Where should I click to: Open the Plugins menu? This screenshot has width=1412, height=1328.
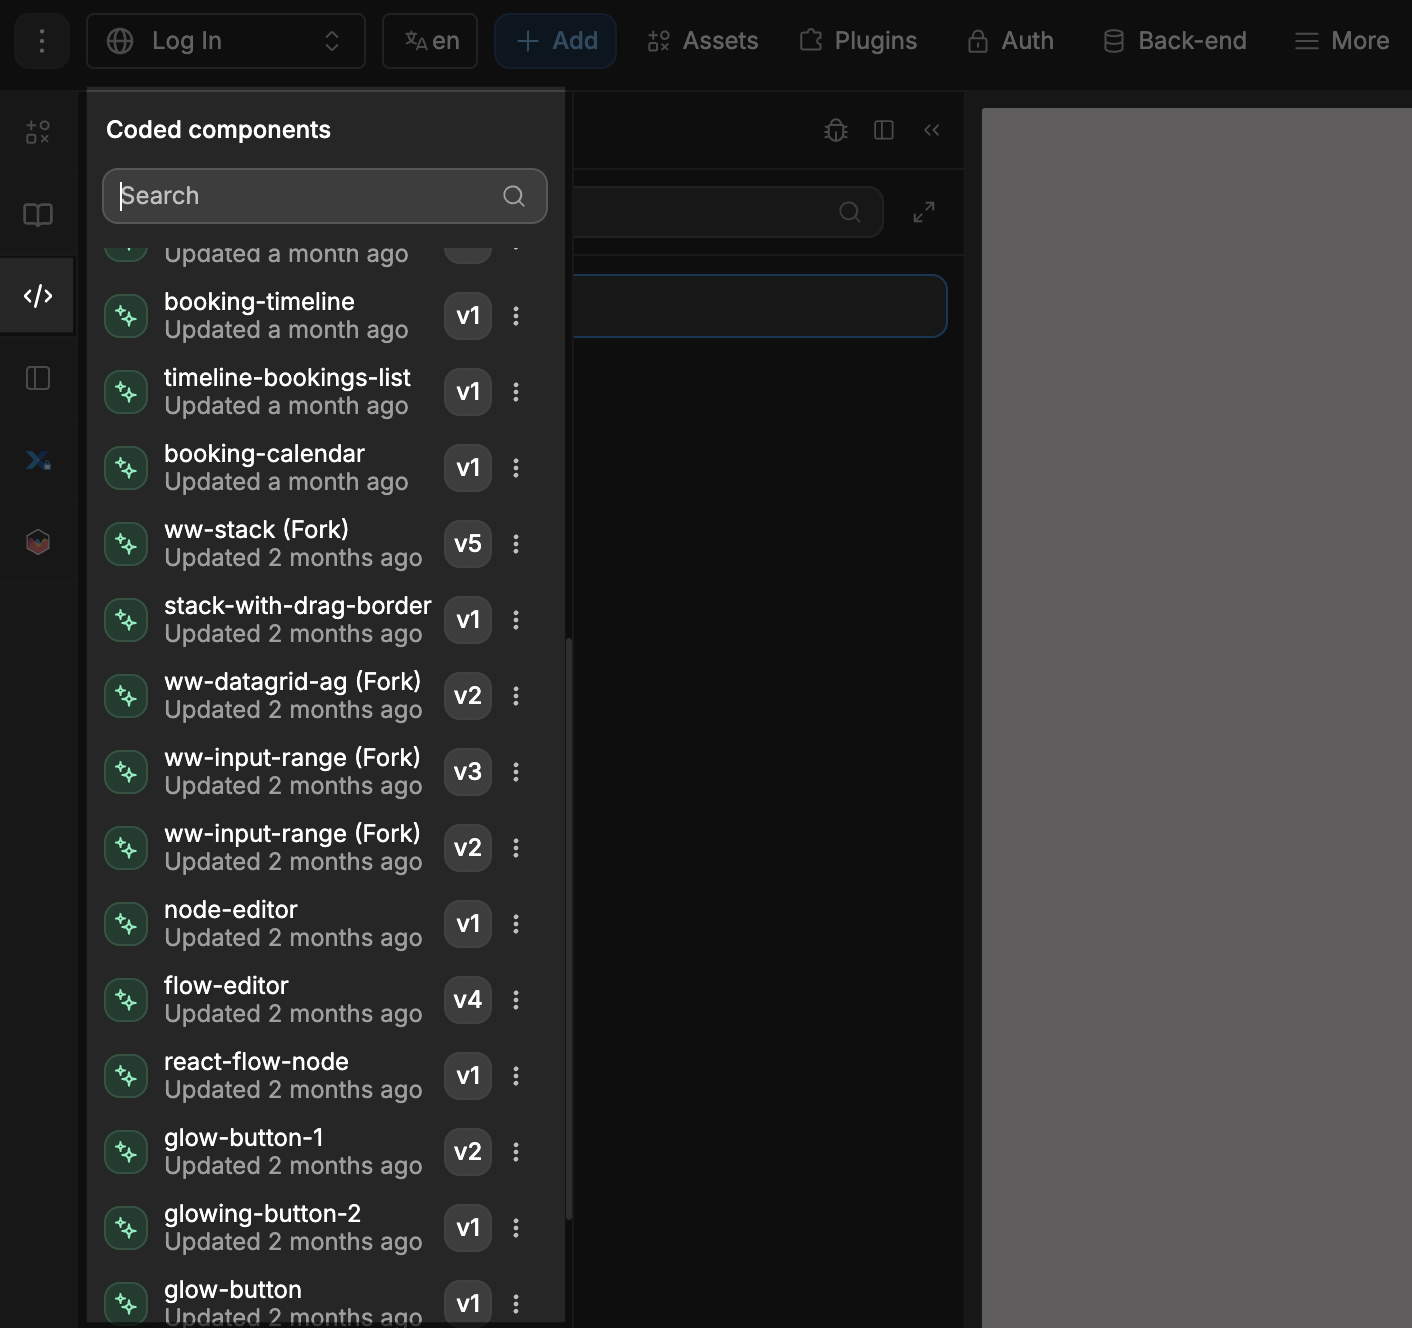pyautogui.click(x=857, y=41)
